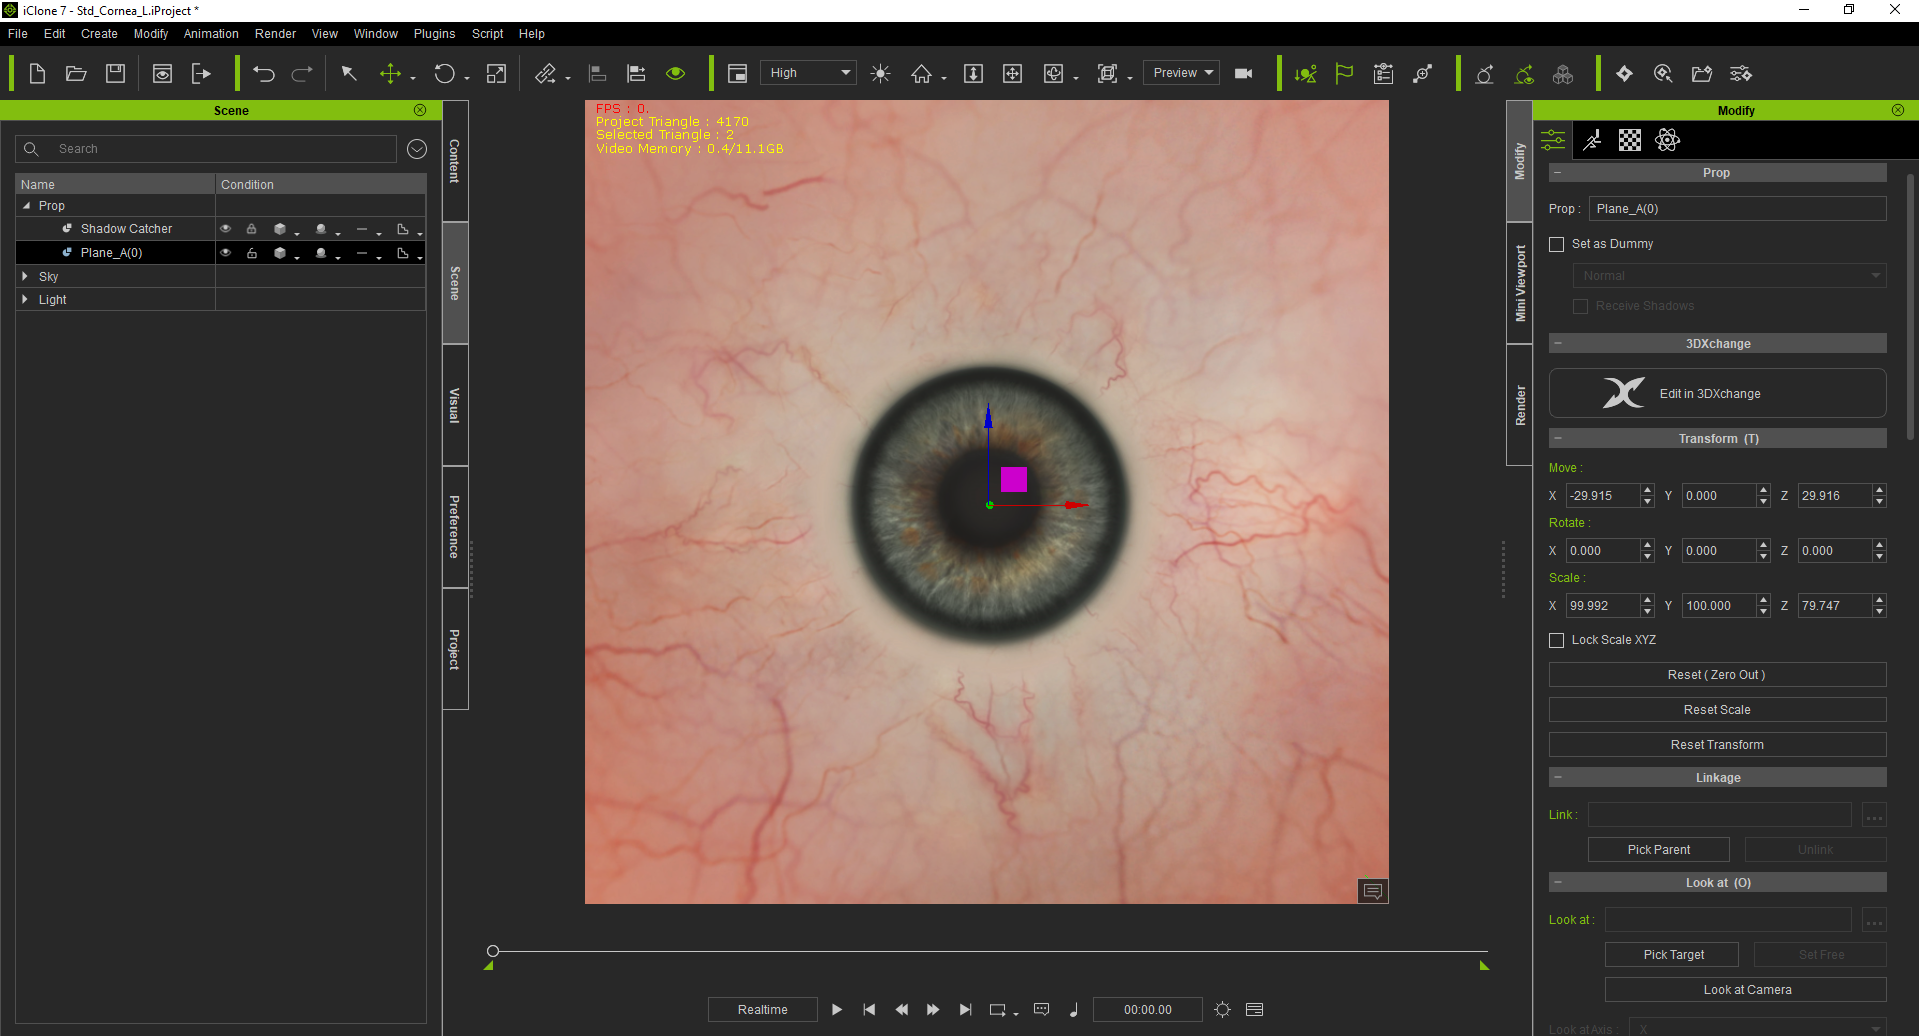Expand the Light tree group
Image resolution: width=1919 pixels, height=1036 pixels.
click(x=25, y=299)
